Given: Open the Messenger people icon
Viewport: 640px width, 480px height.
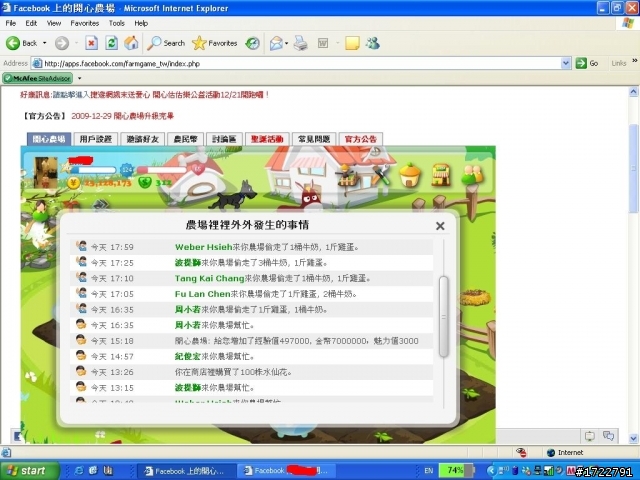Looking at the screenshot, I should (x=373, y=43).
